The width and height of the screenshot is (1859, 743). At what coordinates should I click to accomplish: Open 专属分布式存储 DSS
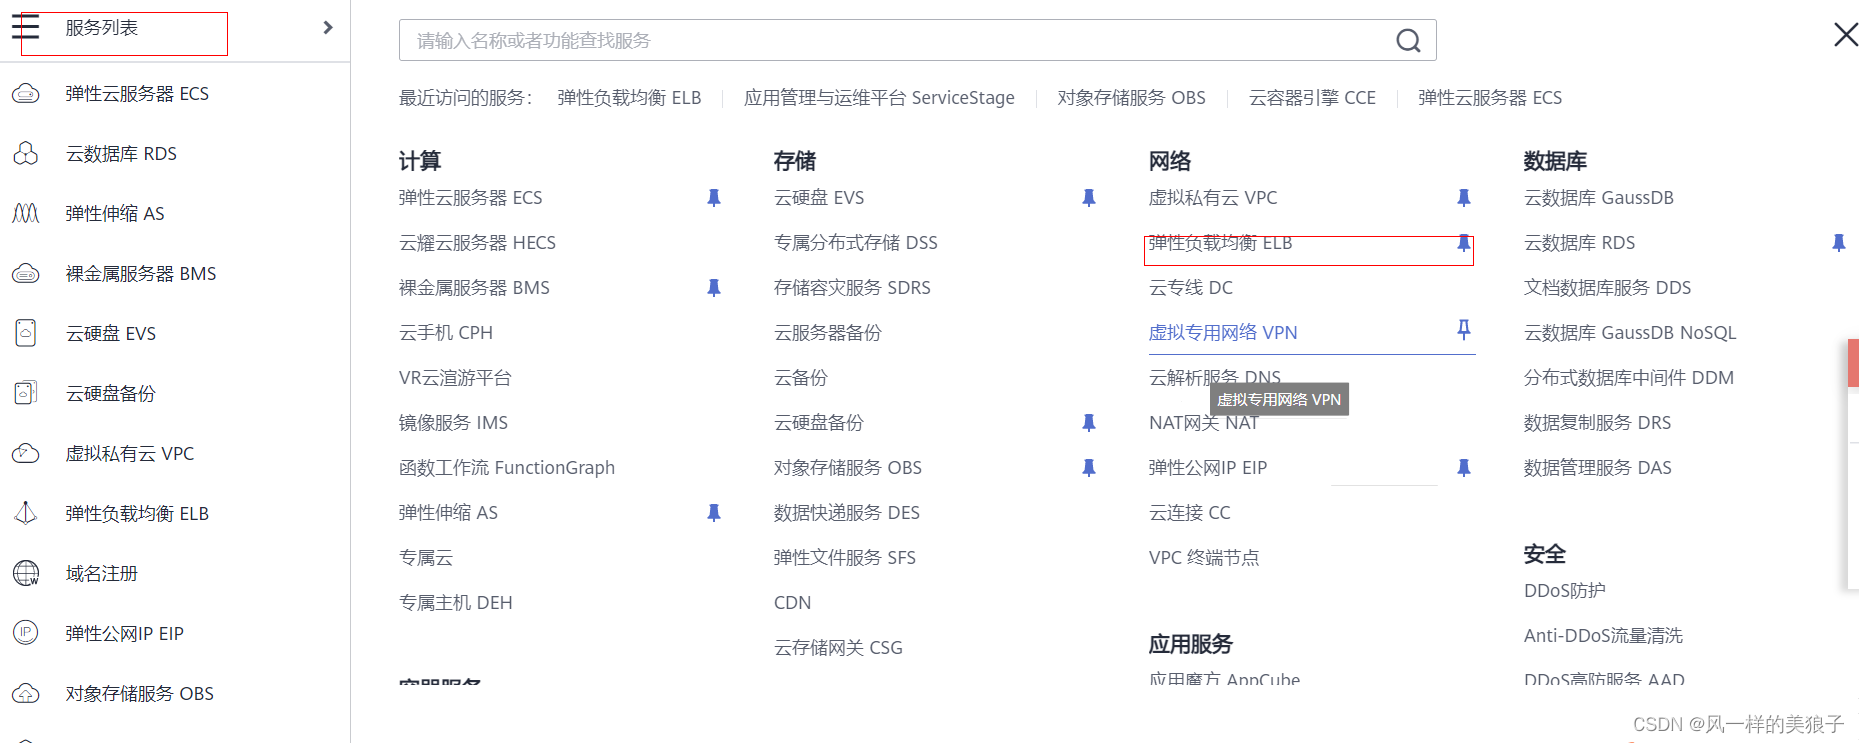pos(856,243)
